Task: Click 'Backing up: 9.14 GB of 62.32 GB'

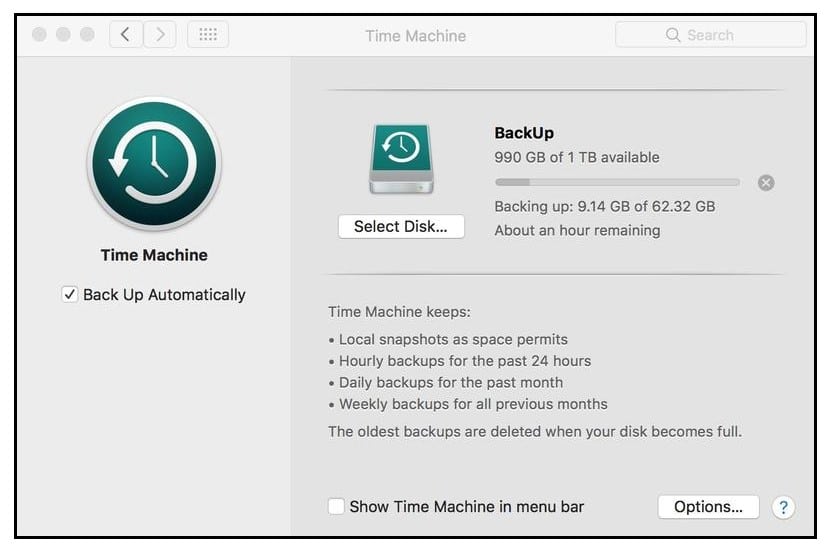Action: click(x=605, y=207)
